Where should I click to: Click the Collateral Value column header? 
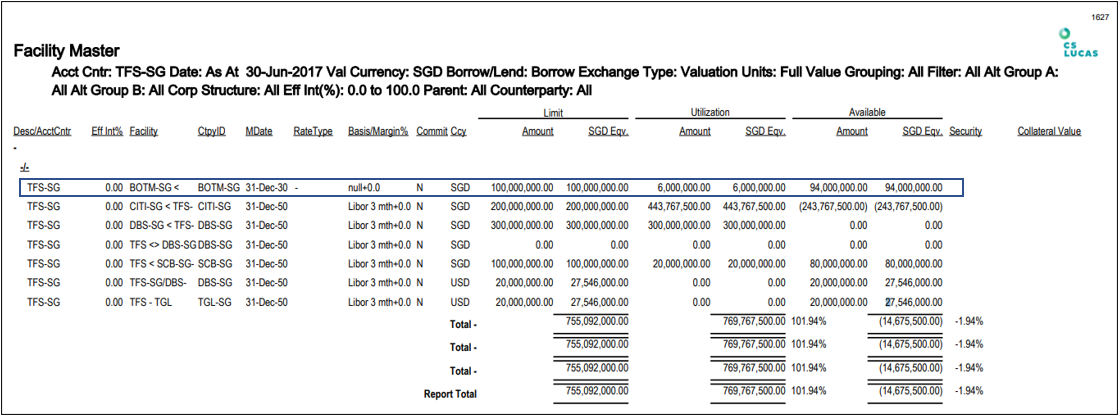(1049, 131)
